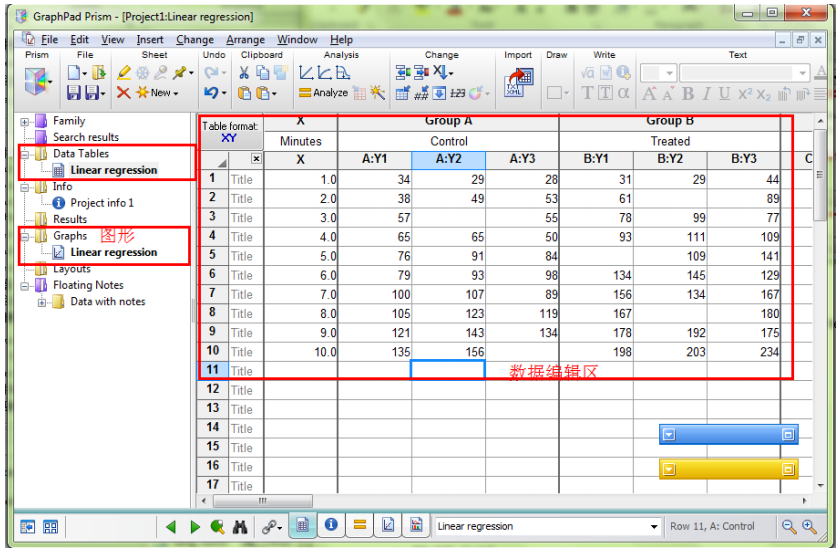The image size is (838, 551).
Task: Zoom in with the magnifier plus icon
Action: click(x=809, y=526)
